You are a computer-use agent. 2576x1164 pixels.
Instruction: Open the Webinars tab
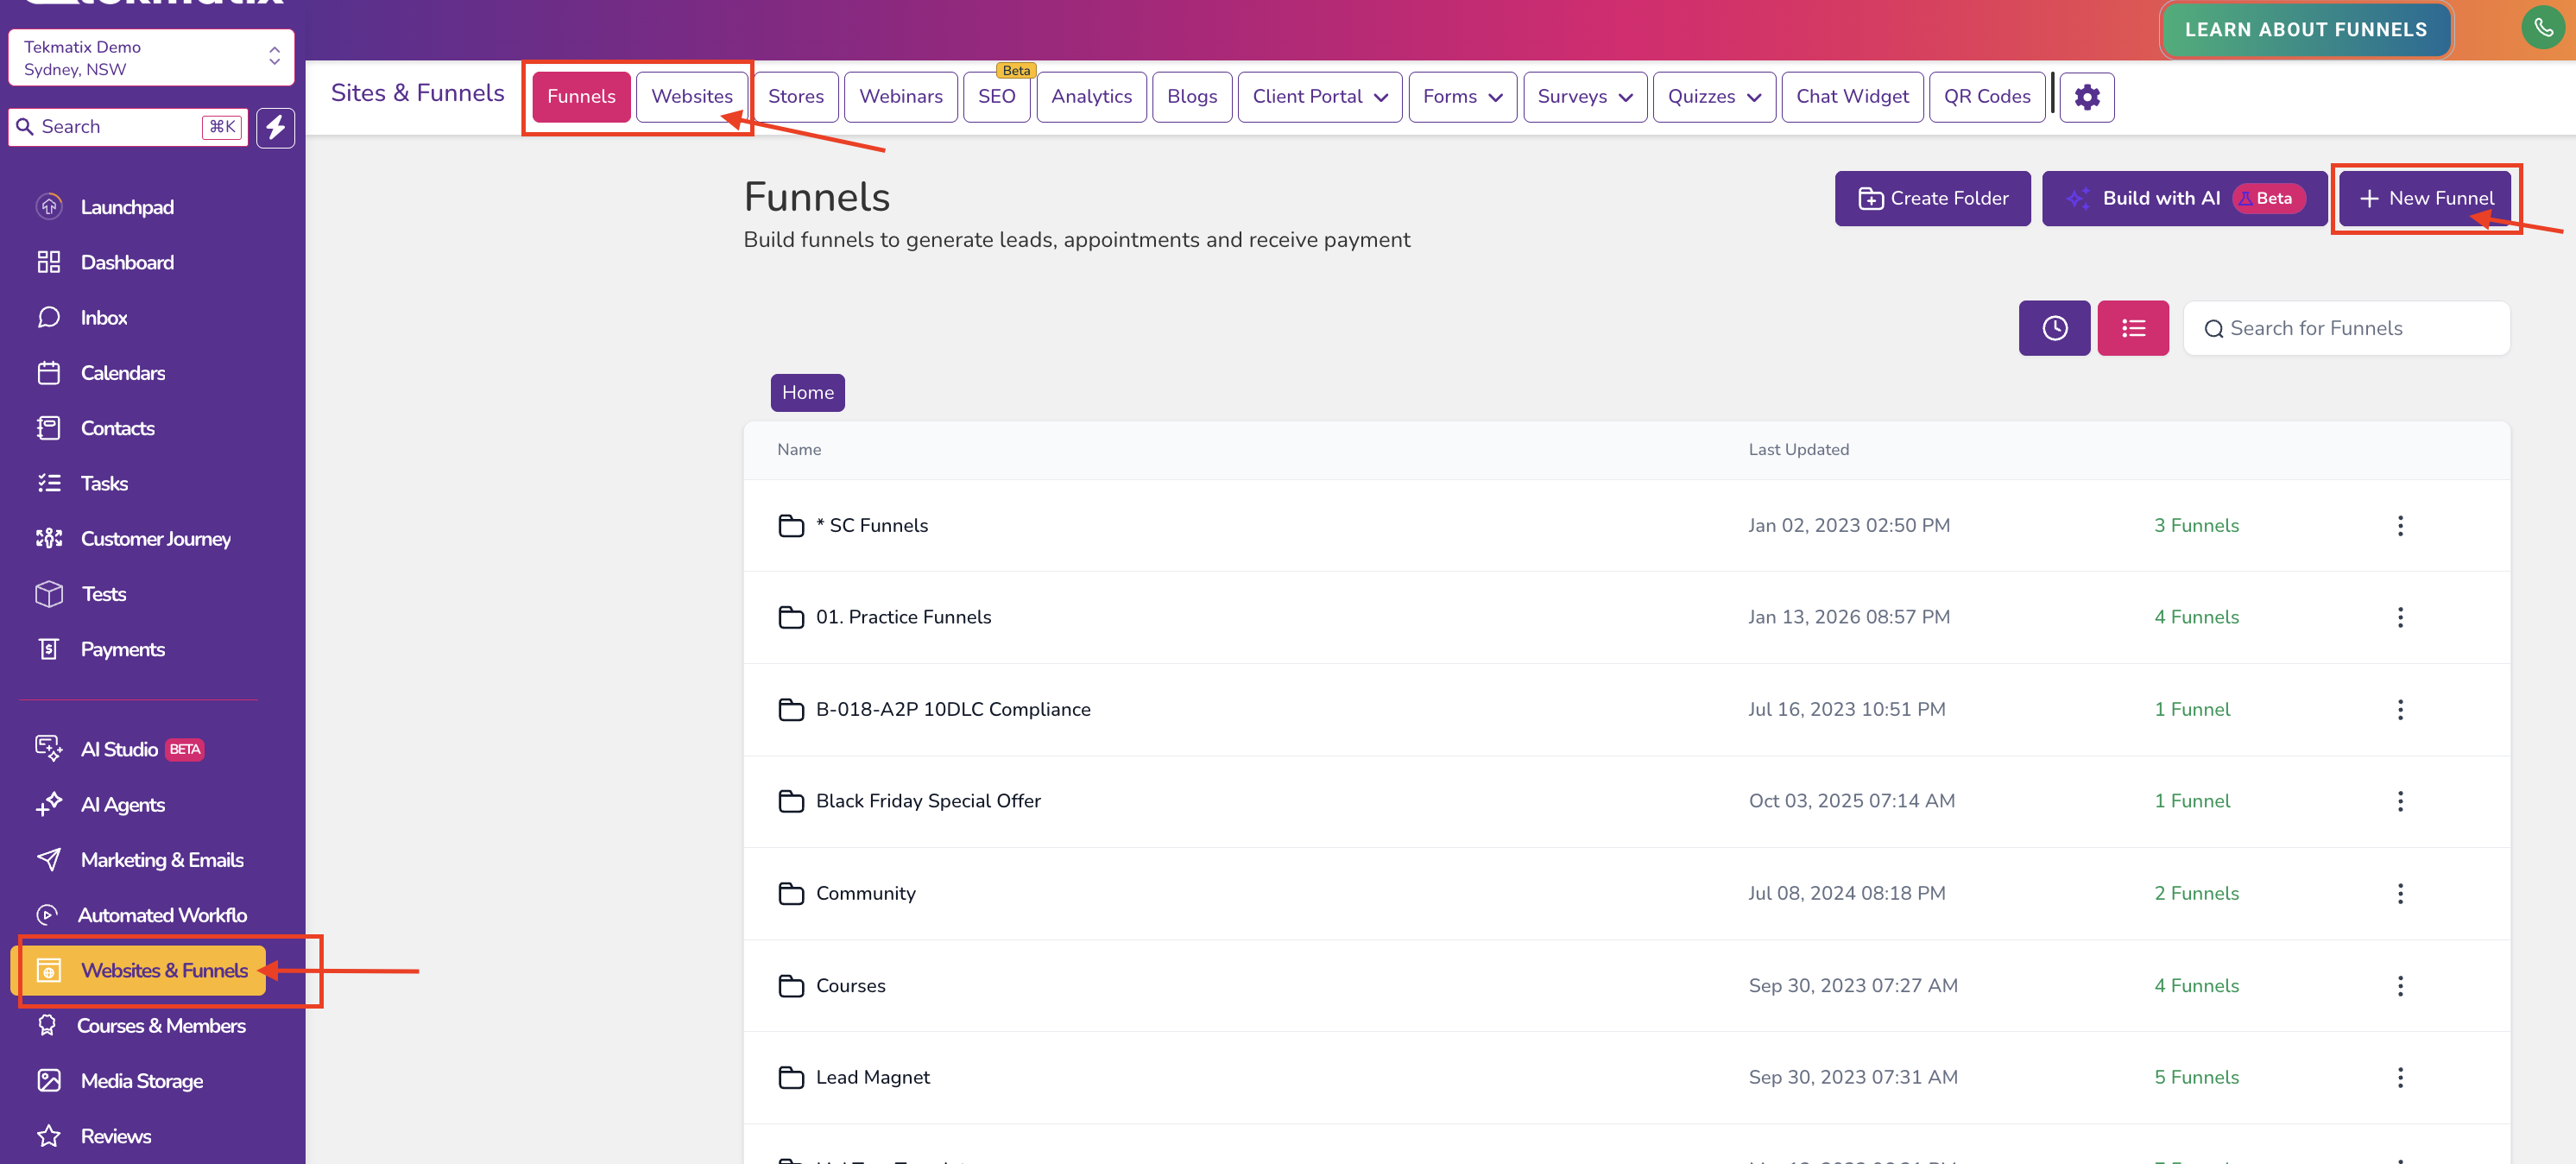900,96
